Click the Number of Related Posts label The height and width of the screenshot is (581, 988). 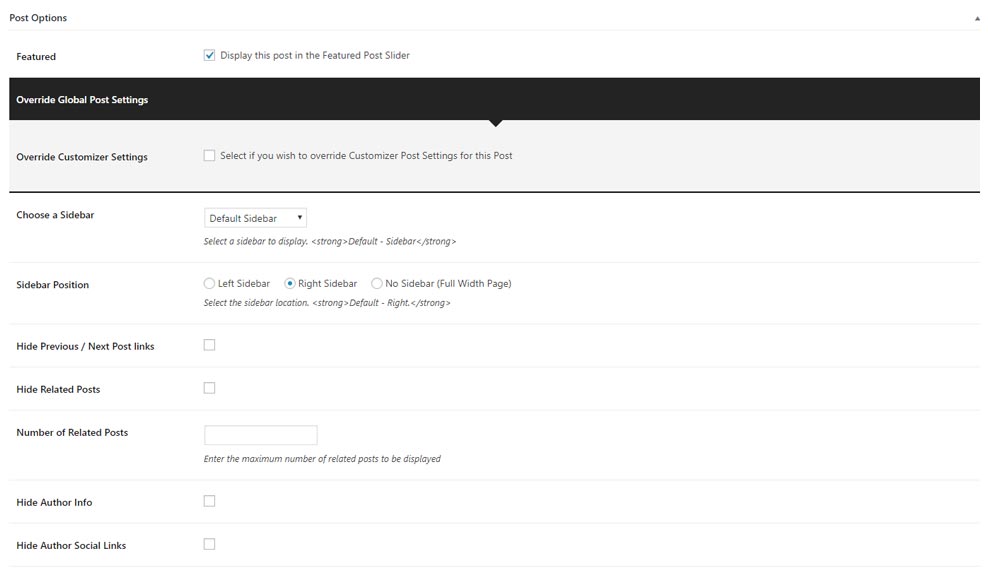[x=72, y=433]
